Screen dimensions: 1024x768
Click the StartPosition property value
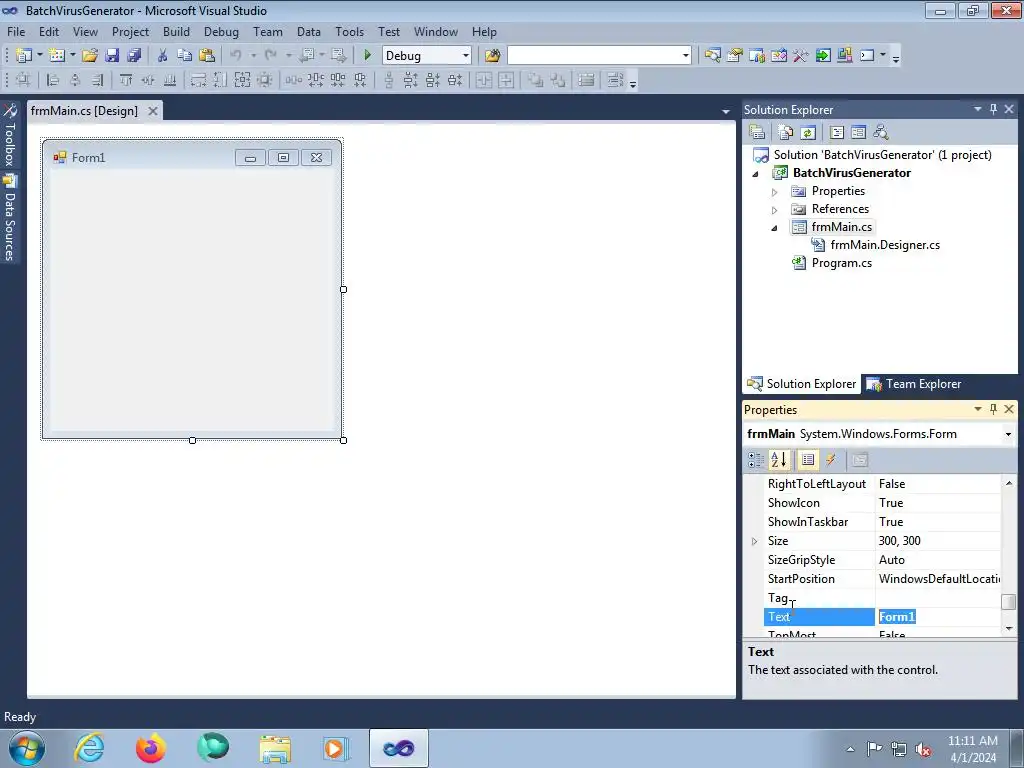pyautogui.click(x=938, y=579)
